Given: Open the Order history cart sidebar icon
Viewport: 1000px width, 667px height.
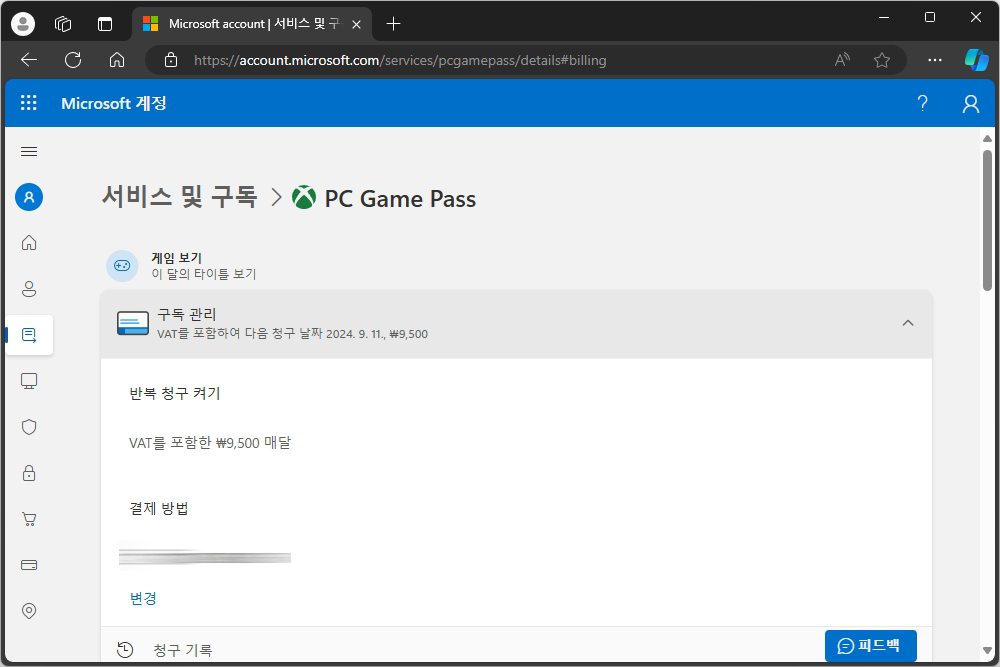Looking at the screenshot, I should 29,519.
